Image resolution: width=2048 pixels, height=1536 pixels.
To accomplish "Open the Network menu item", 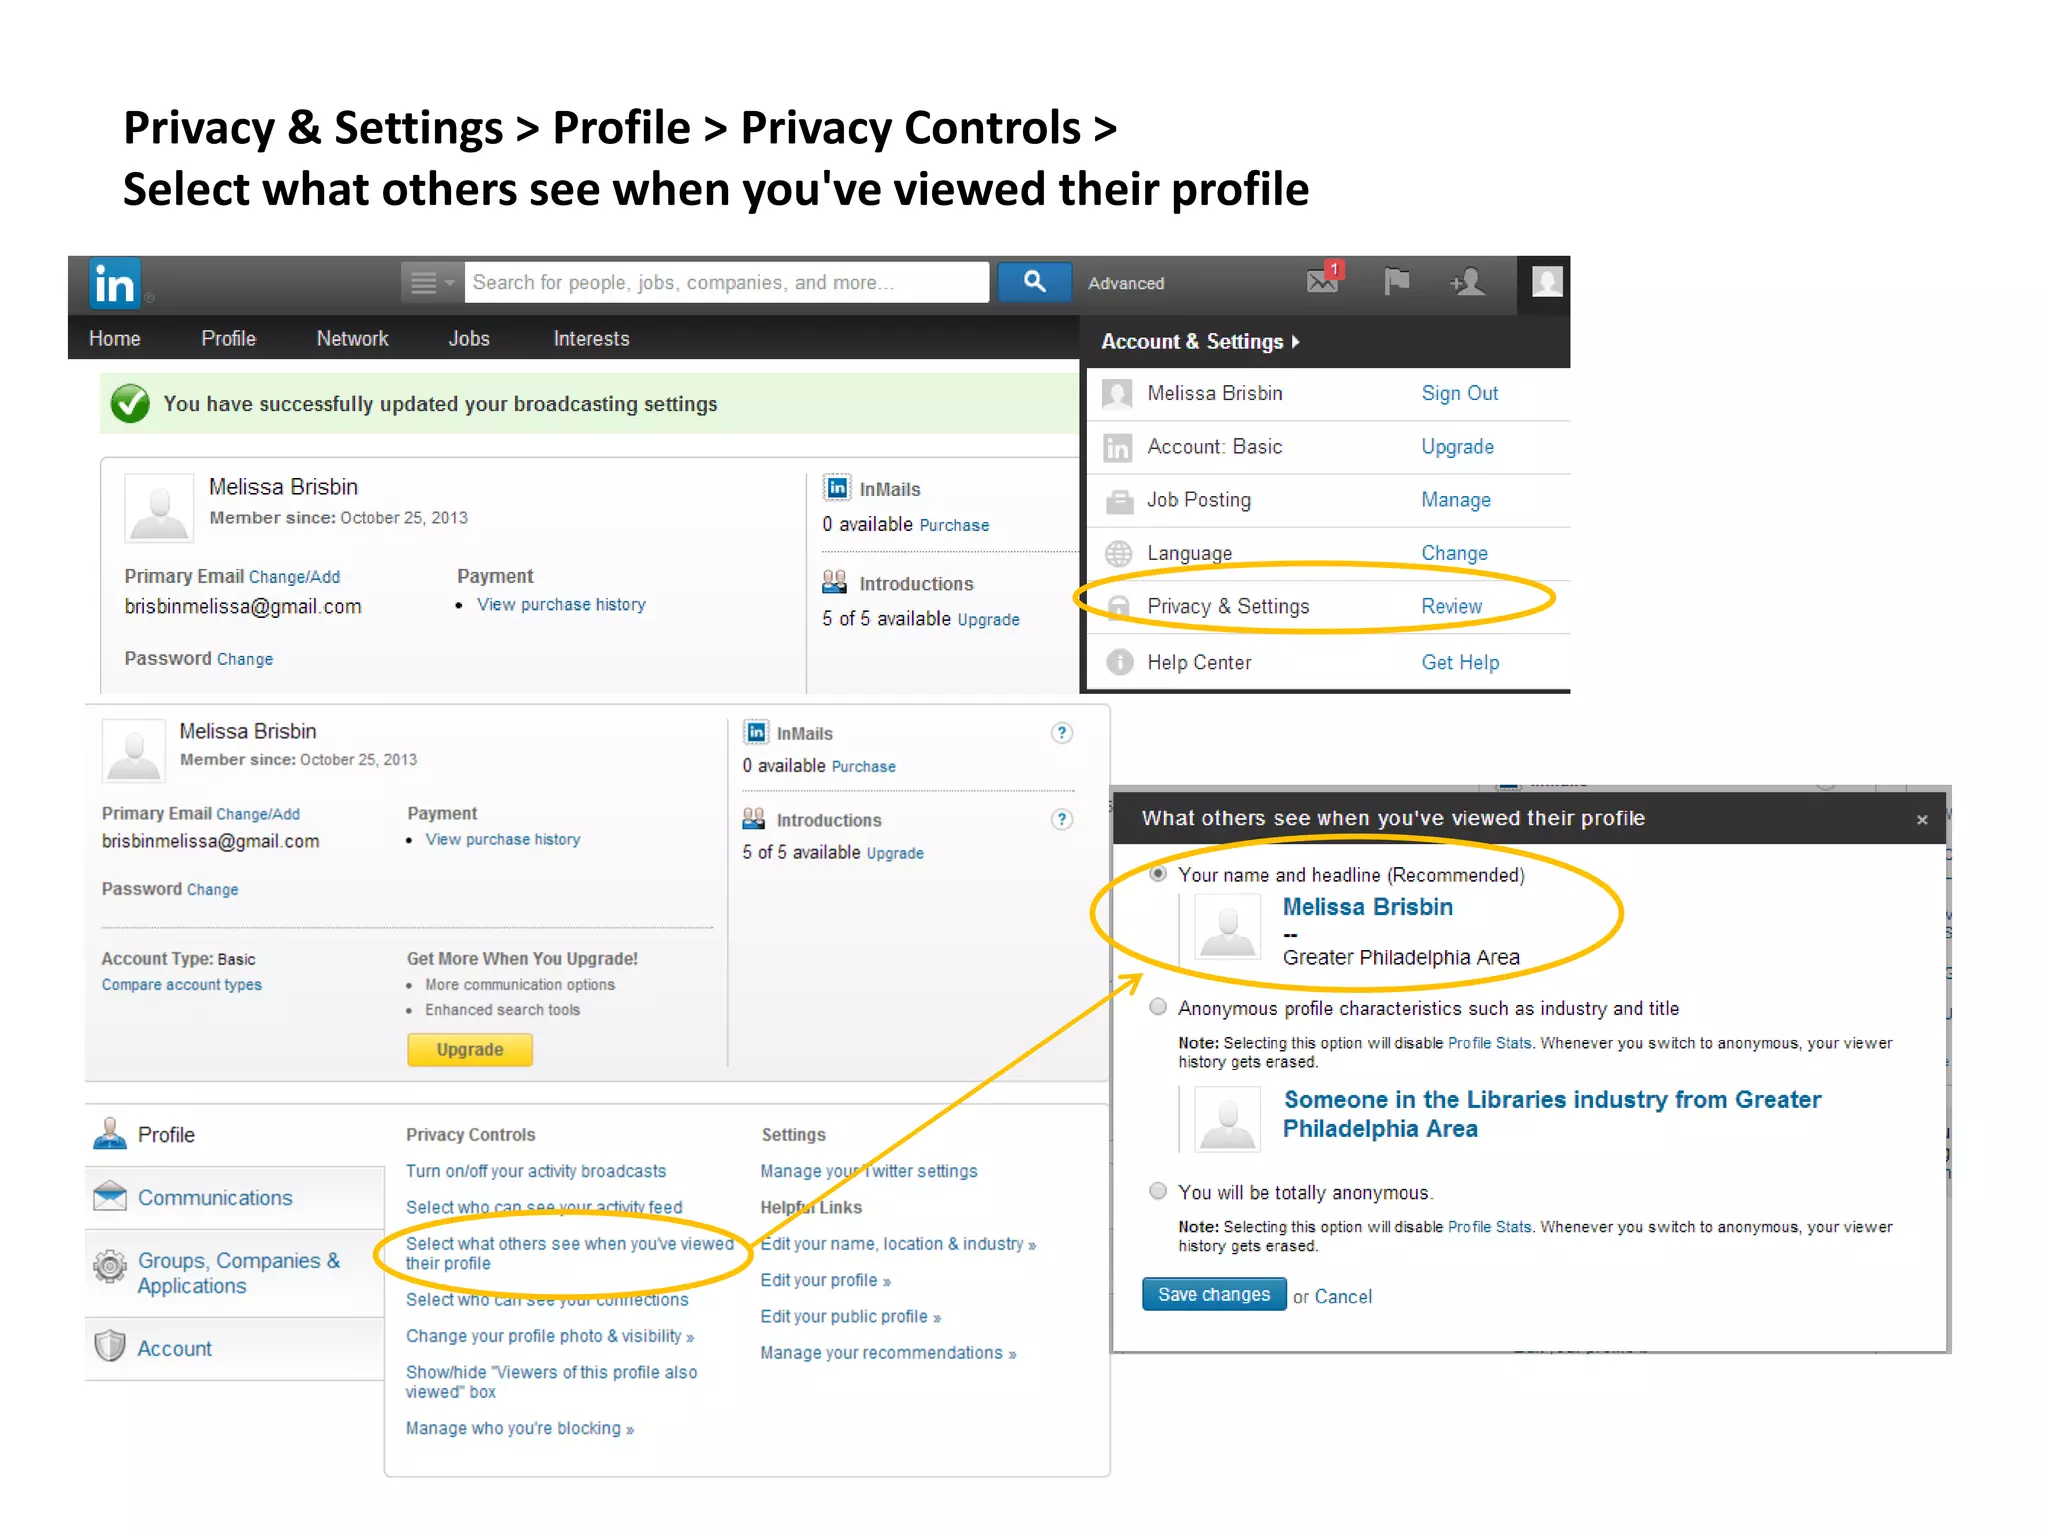I will 352,339.
